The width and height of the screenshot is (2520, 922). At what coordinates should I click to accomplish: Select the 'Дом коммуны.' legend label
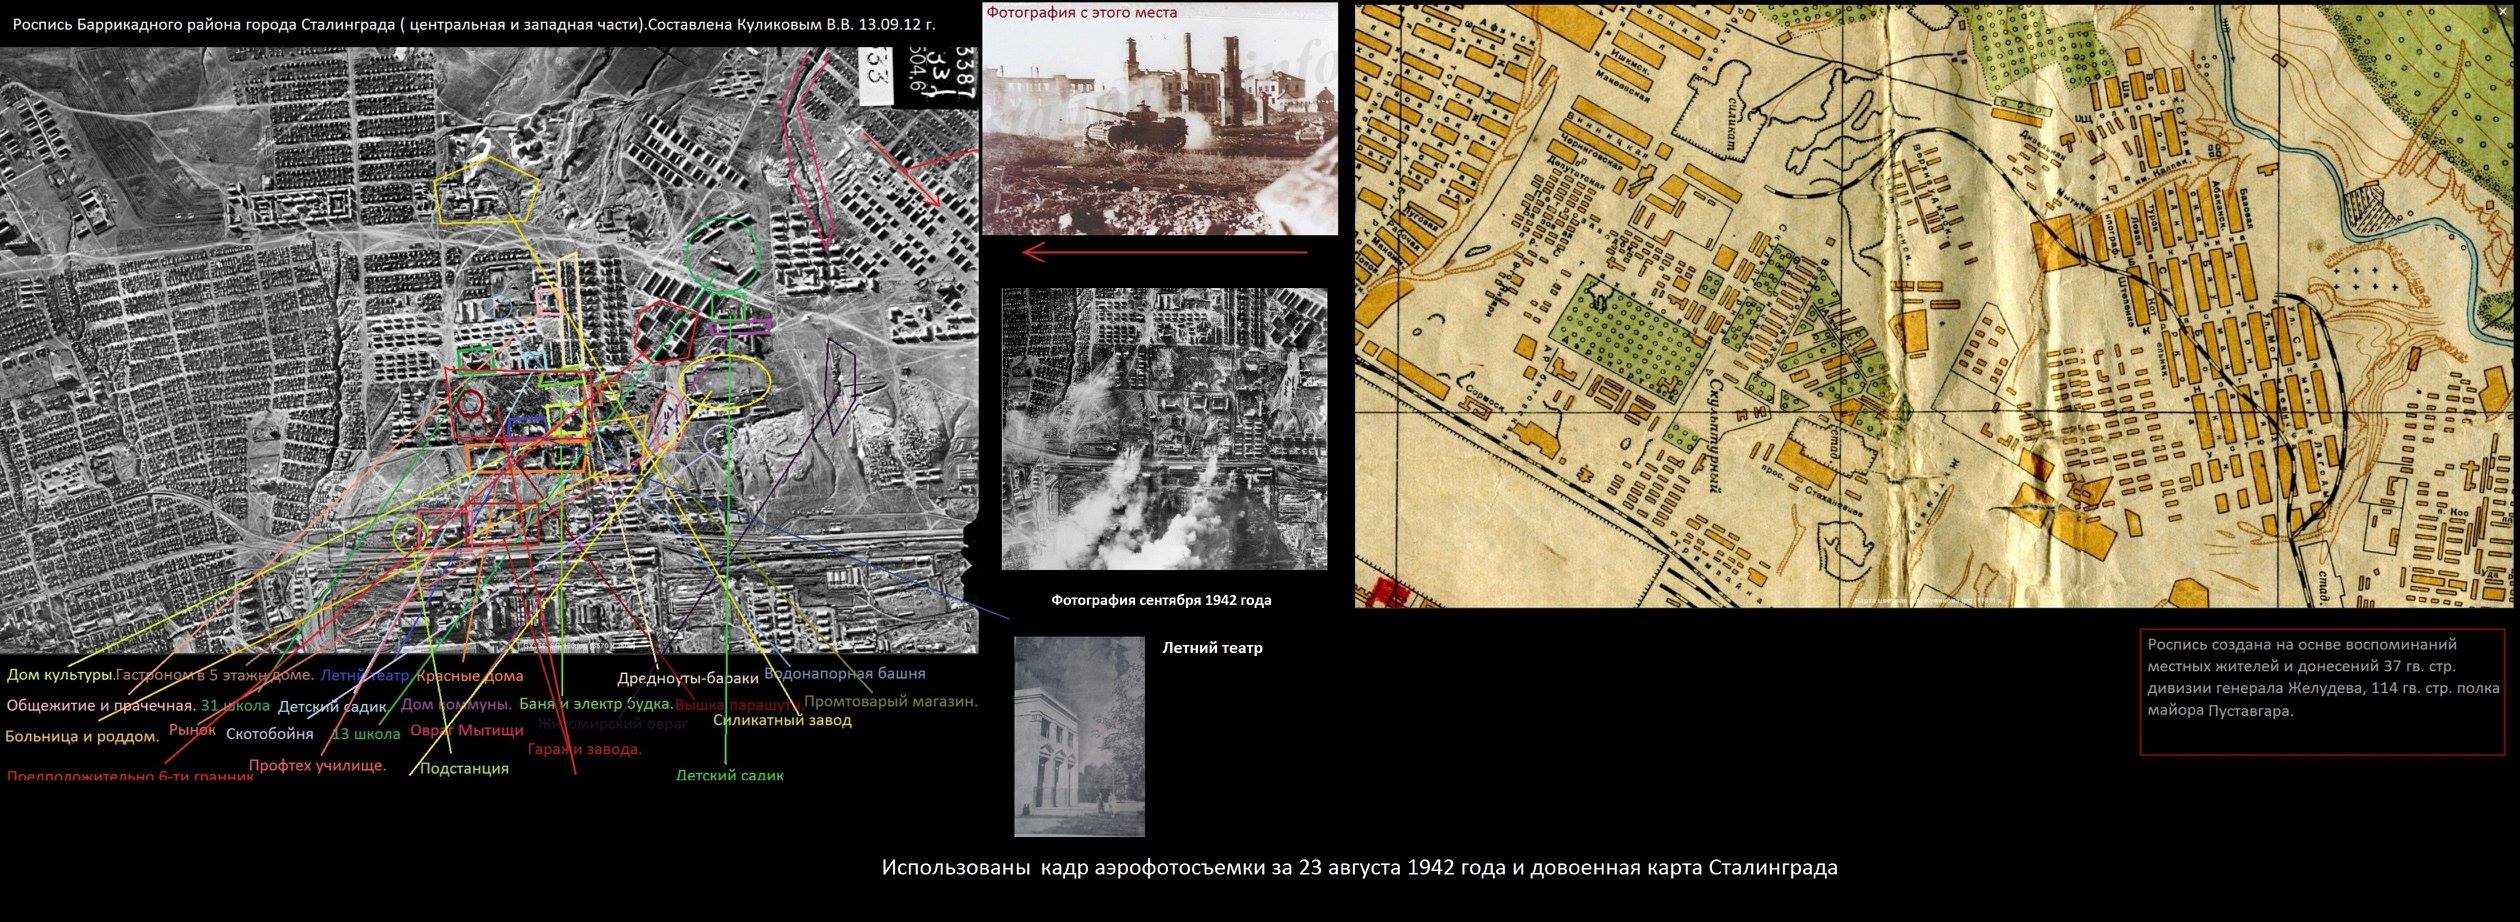point(456,704)
